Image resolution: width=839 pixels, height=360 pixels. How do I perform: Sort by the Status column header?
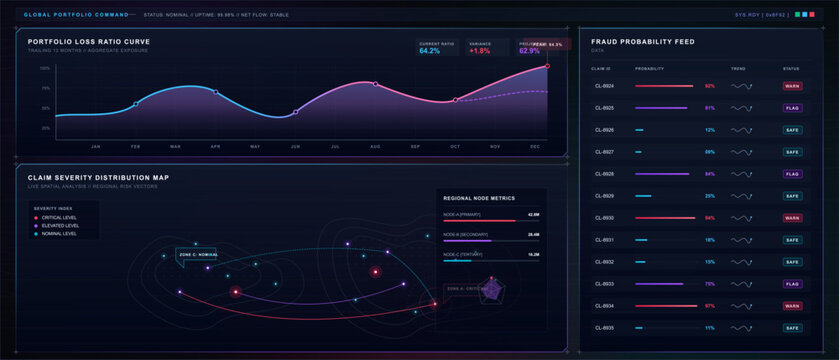pyautogui.click(x=791, y=69)
